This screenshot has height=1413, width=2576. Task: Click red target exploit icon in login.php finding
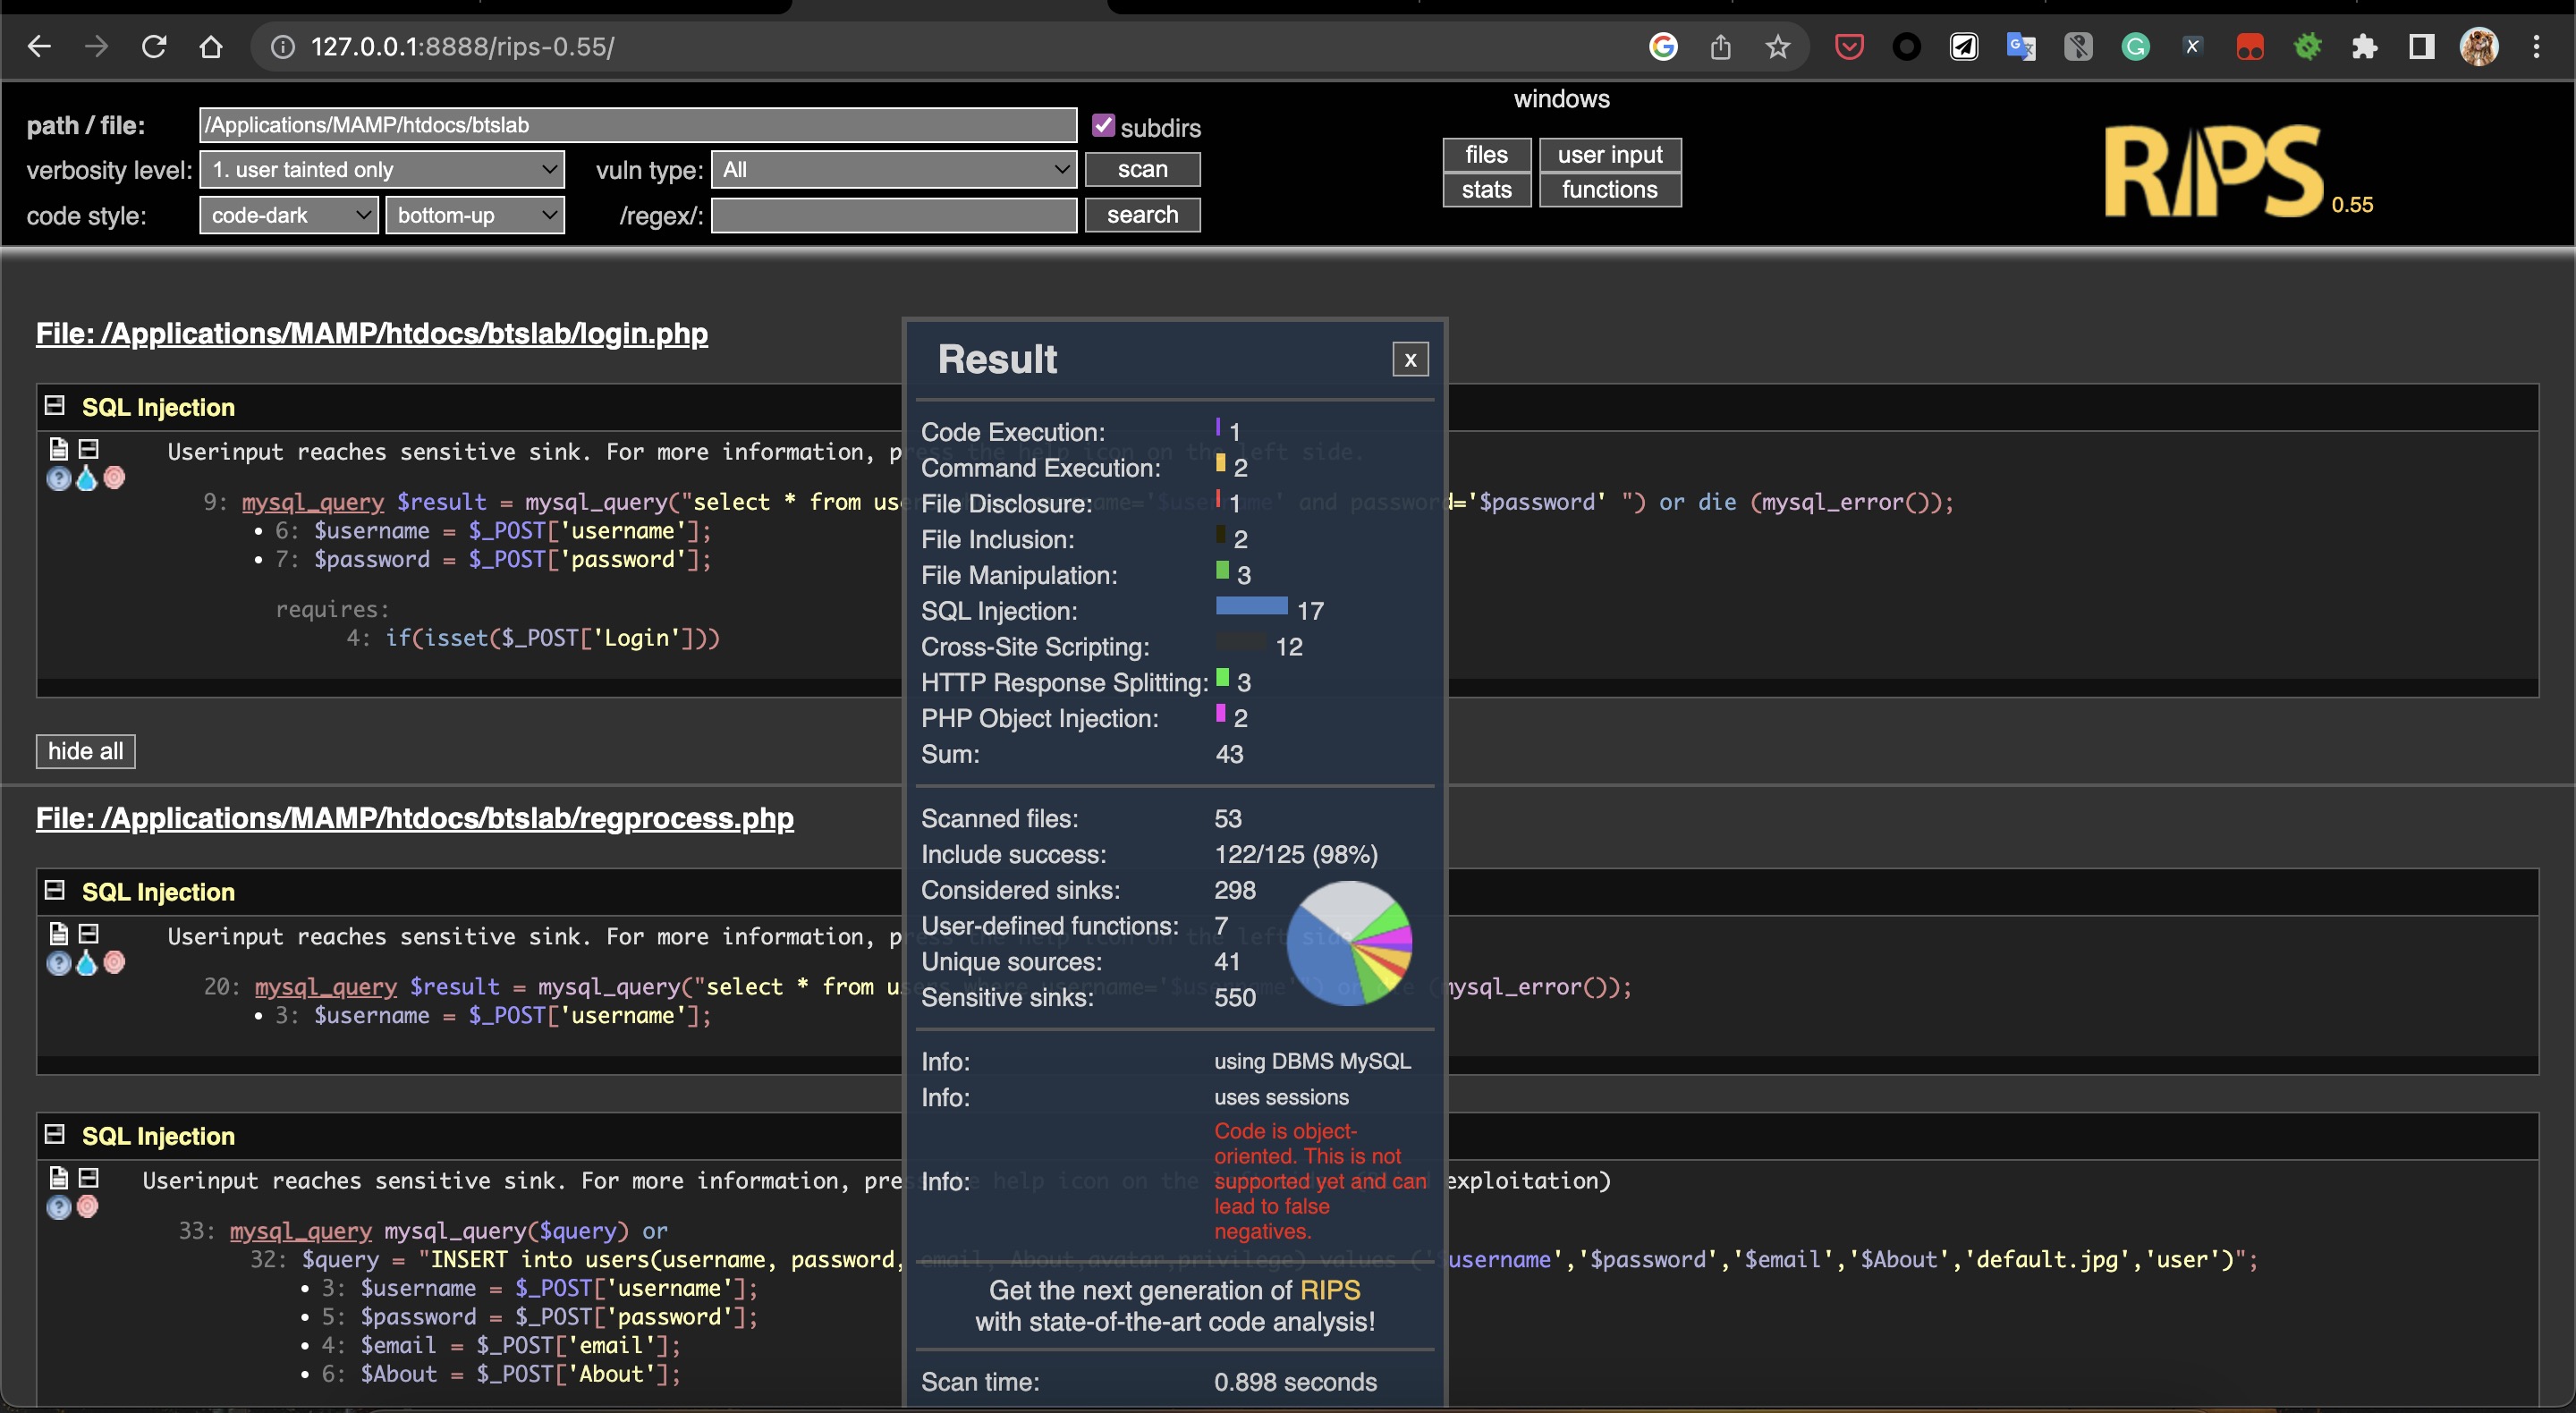click(115, 478)
